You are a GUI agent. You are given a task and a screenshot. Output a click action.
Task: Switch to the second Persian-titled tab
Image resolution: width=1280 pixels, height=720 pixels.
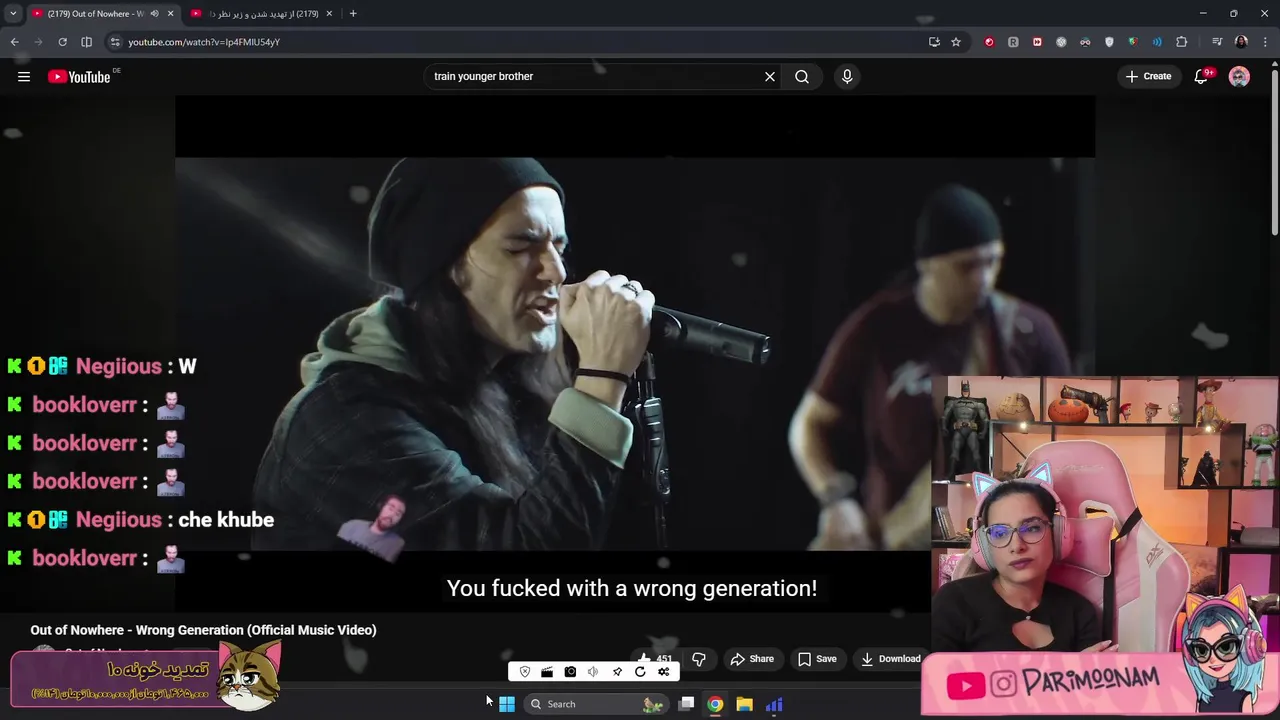262,14
